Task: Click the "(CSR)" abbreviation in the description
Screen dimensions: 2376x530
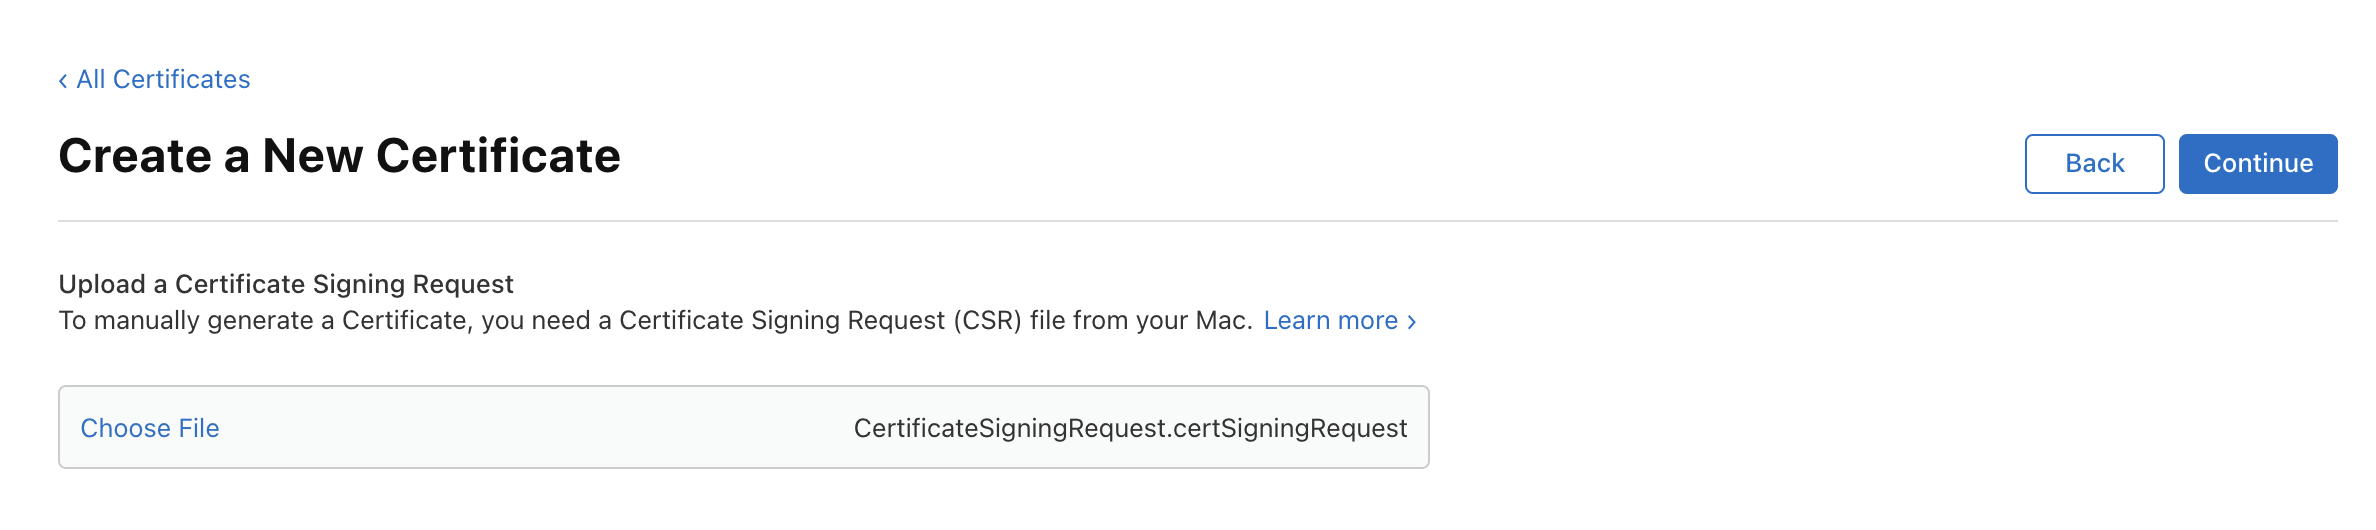Action: click(x=987, y=321)
